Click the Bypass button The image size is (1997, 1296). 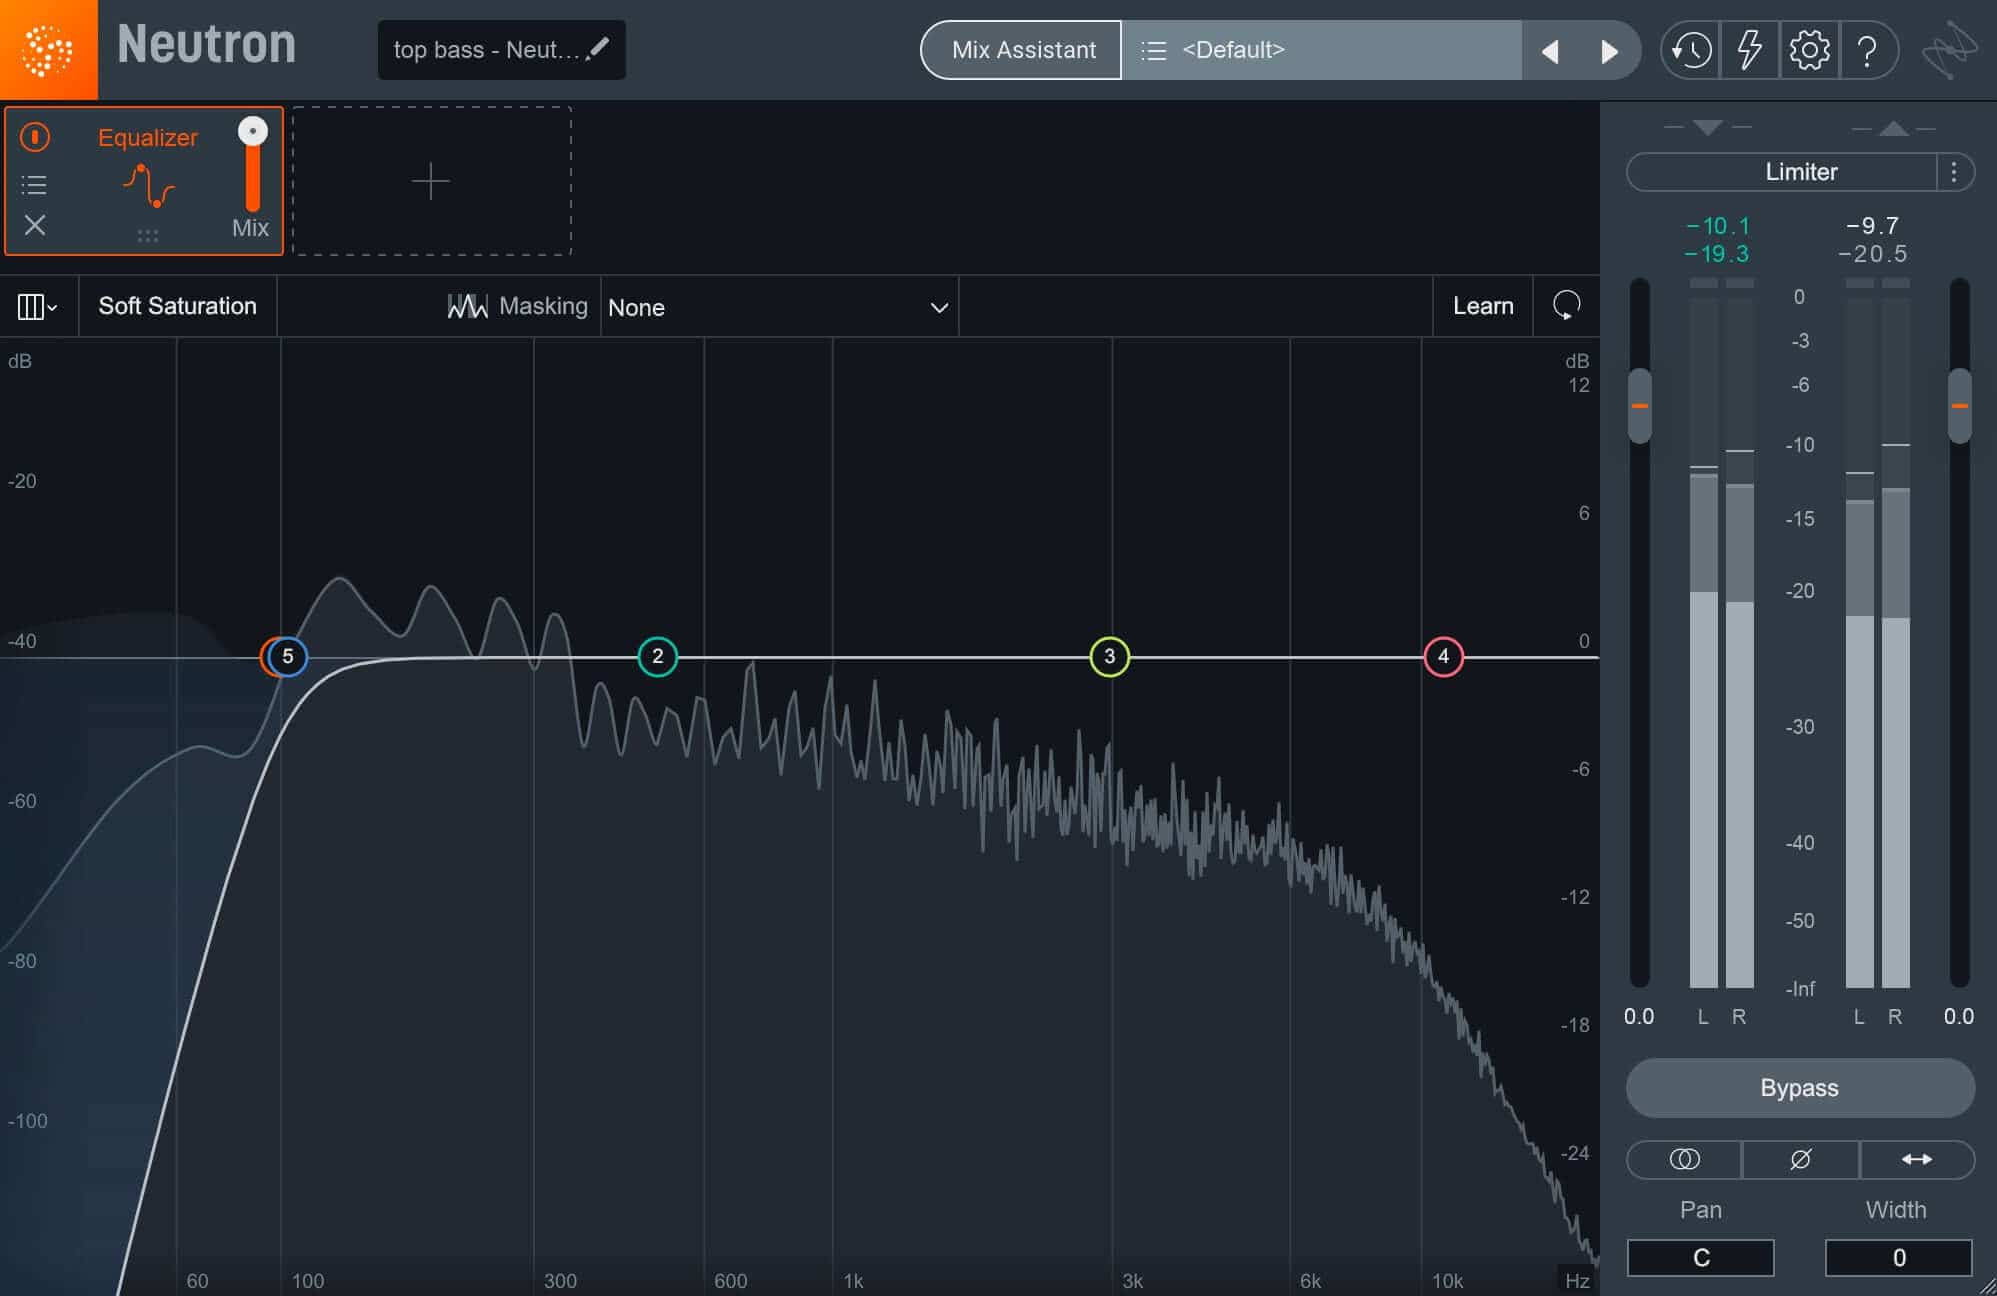click(x=1800, y=1088)
